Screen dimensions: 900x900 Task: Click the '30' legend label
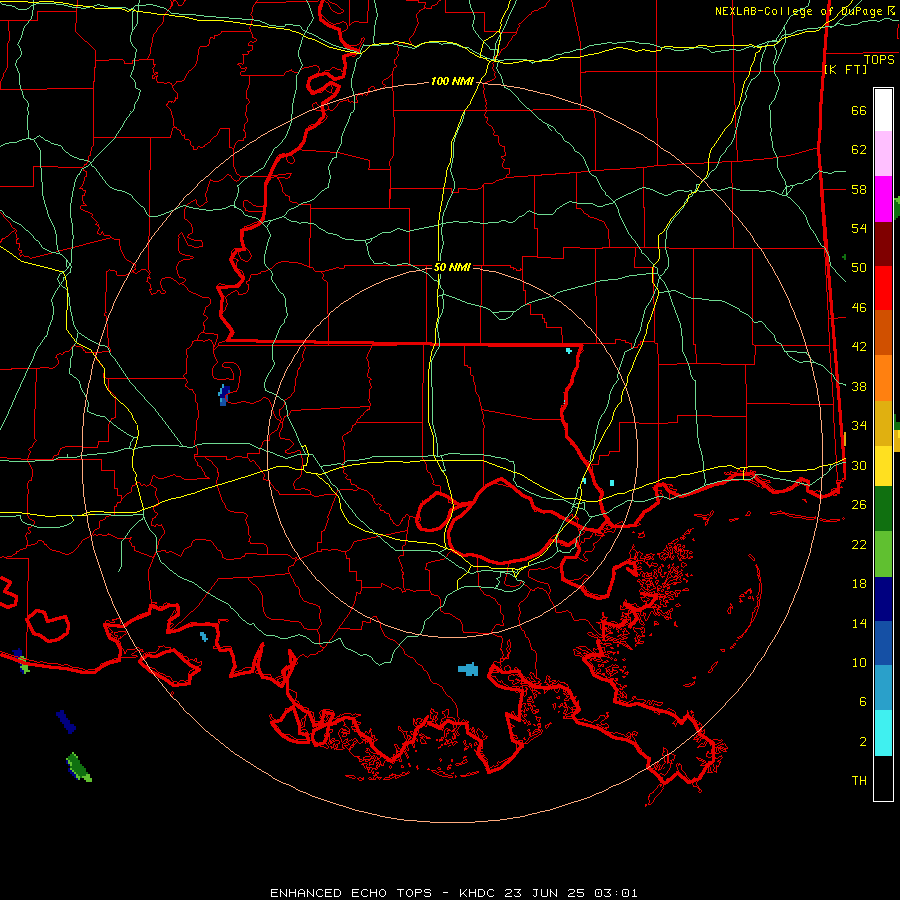click(x=859, y=465)
